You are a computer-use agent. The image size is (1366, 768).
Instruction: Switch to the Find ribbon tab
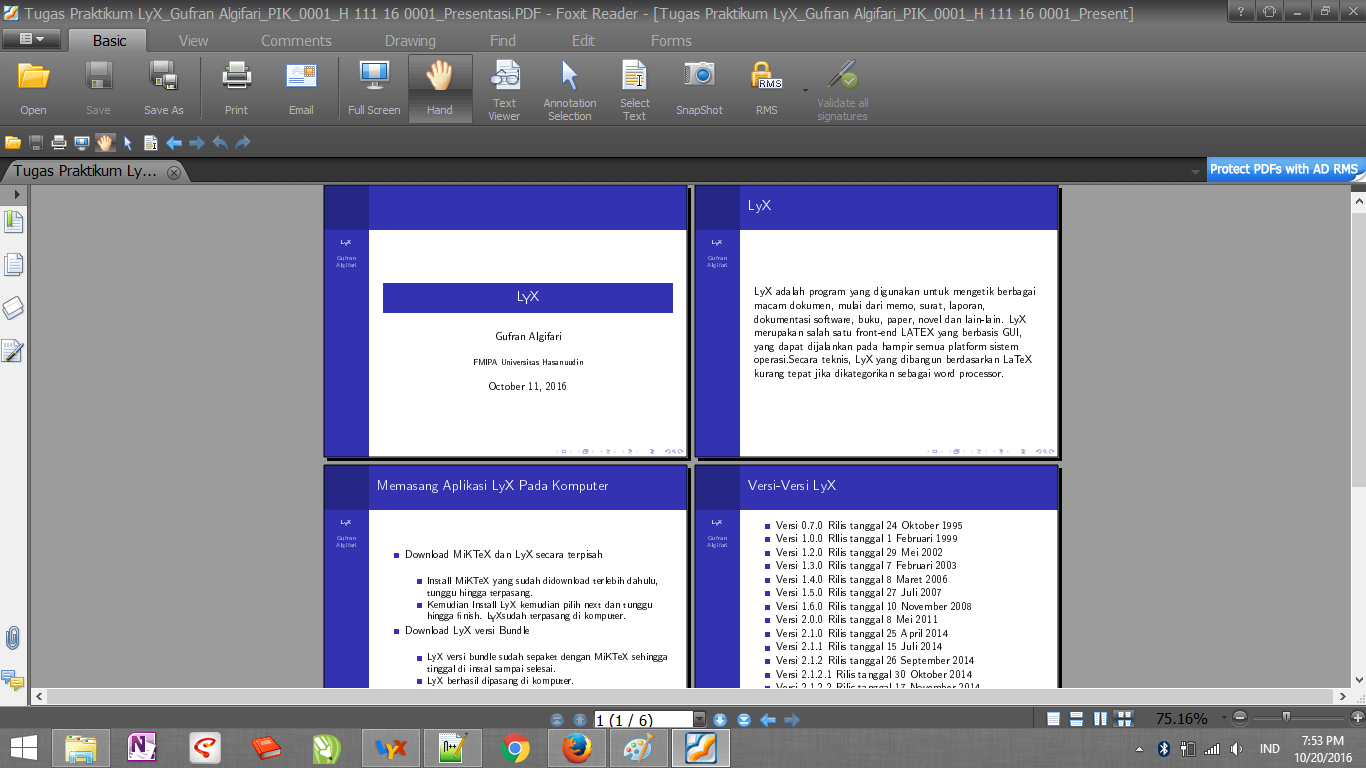pos(503,41)
